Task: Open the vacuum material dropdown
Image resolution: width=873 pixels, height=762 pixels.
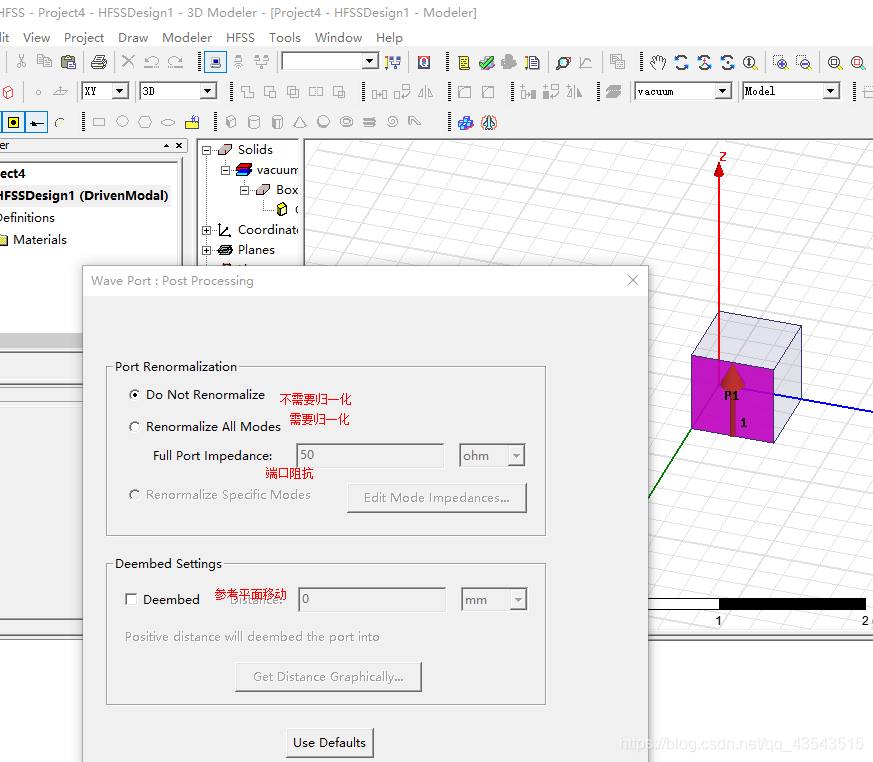Action: coord(723,91)
